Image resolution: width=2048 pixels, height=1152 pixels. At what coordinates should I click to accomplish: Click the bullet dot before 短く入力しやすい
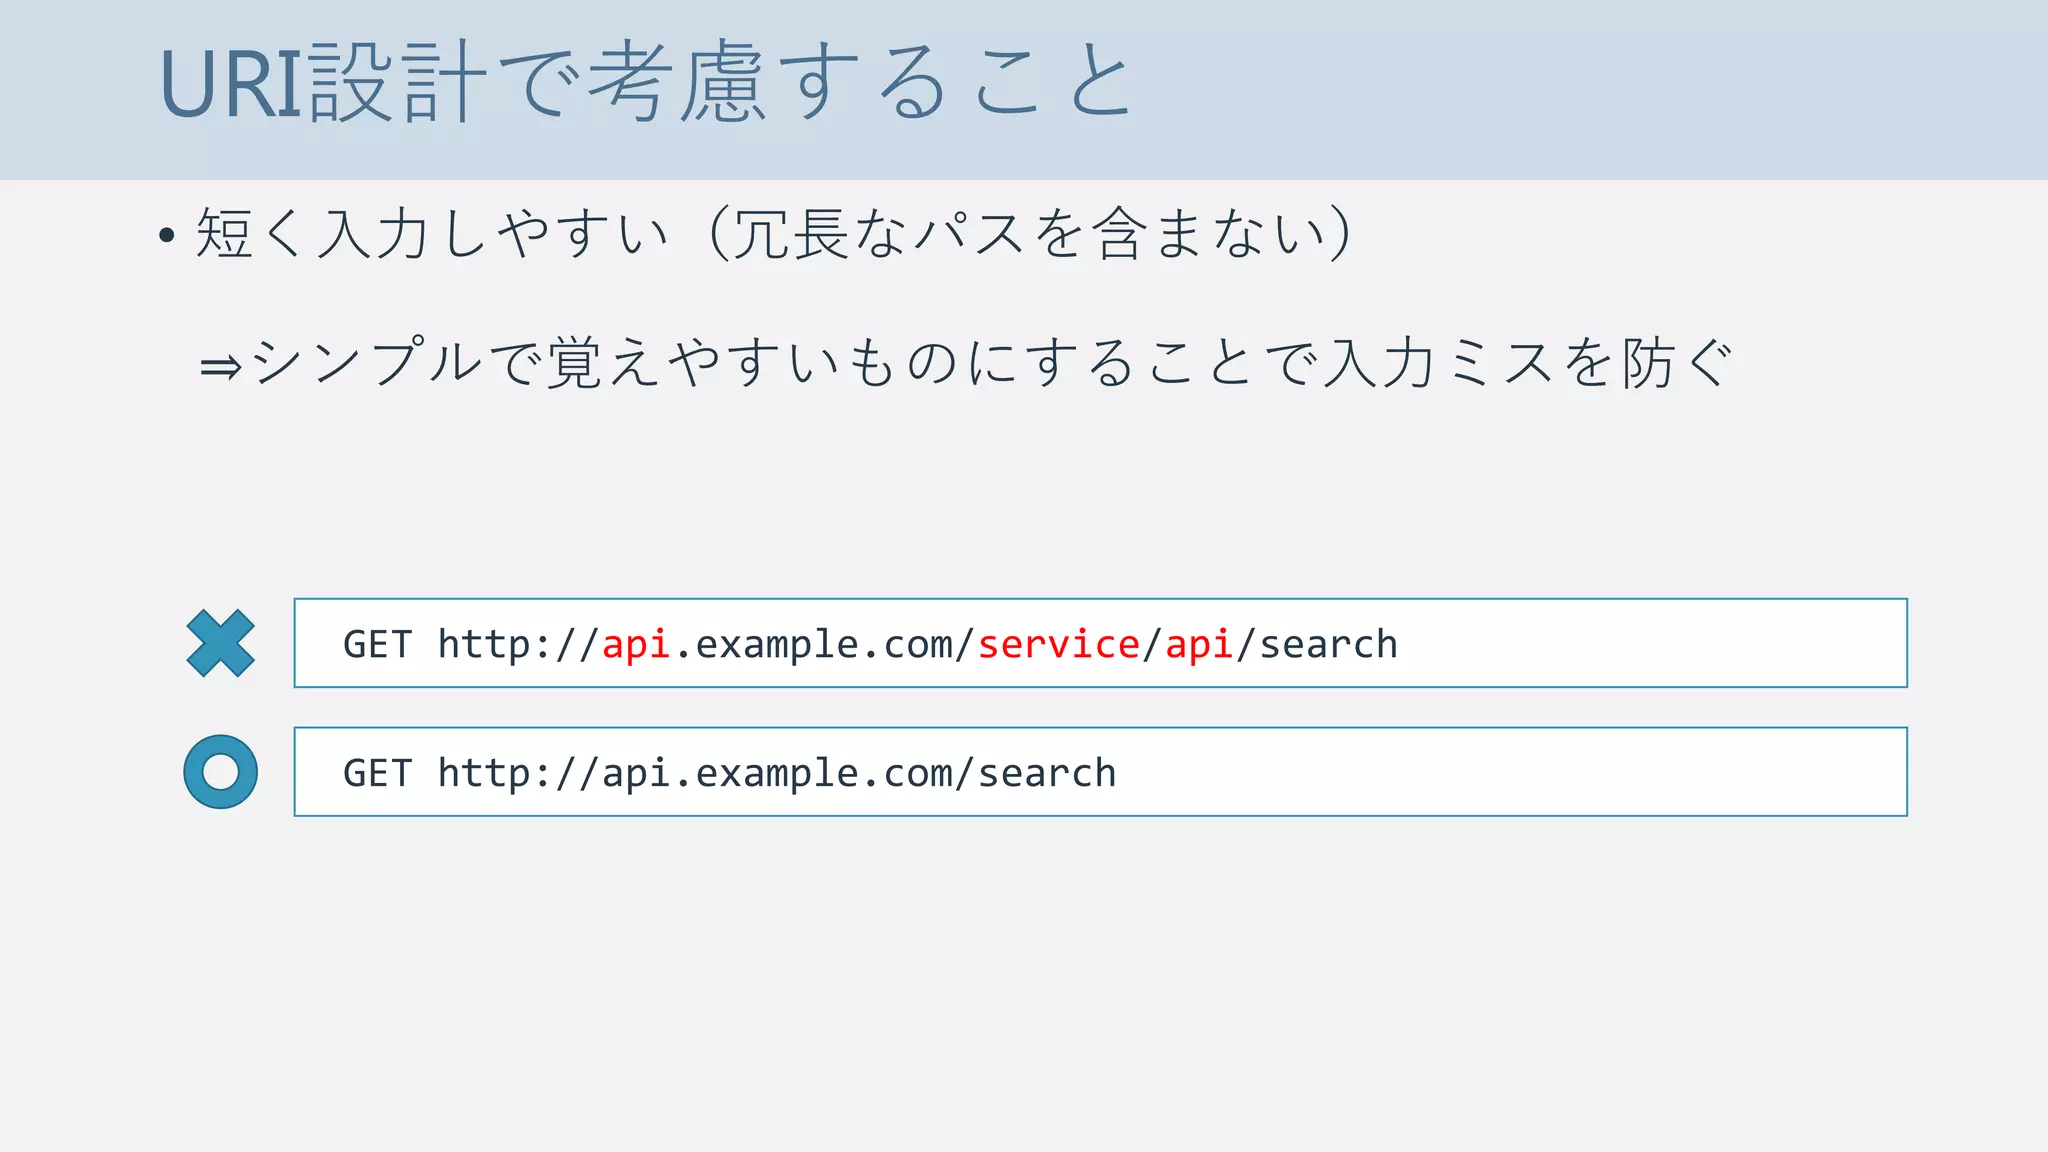click(167, 237)
